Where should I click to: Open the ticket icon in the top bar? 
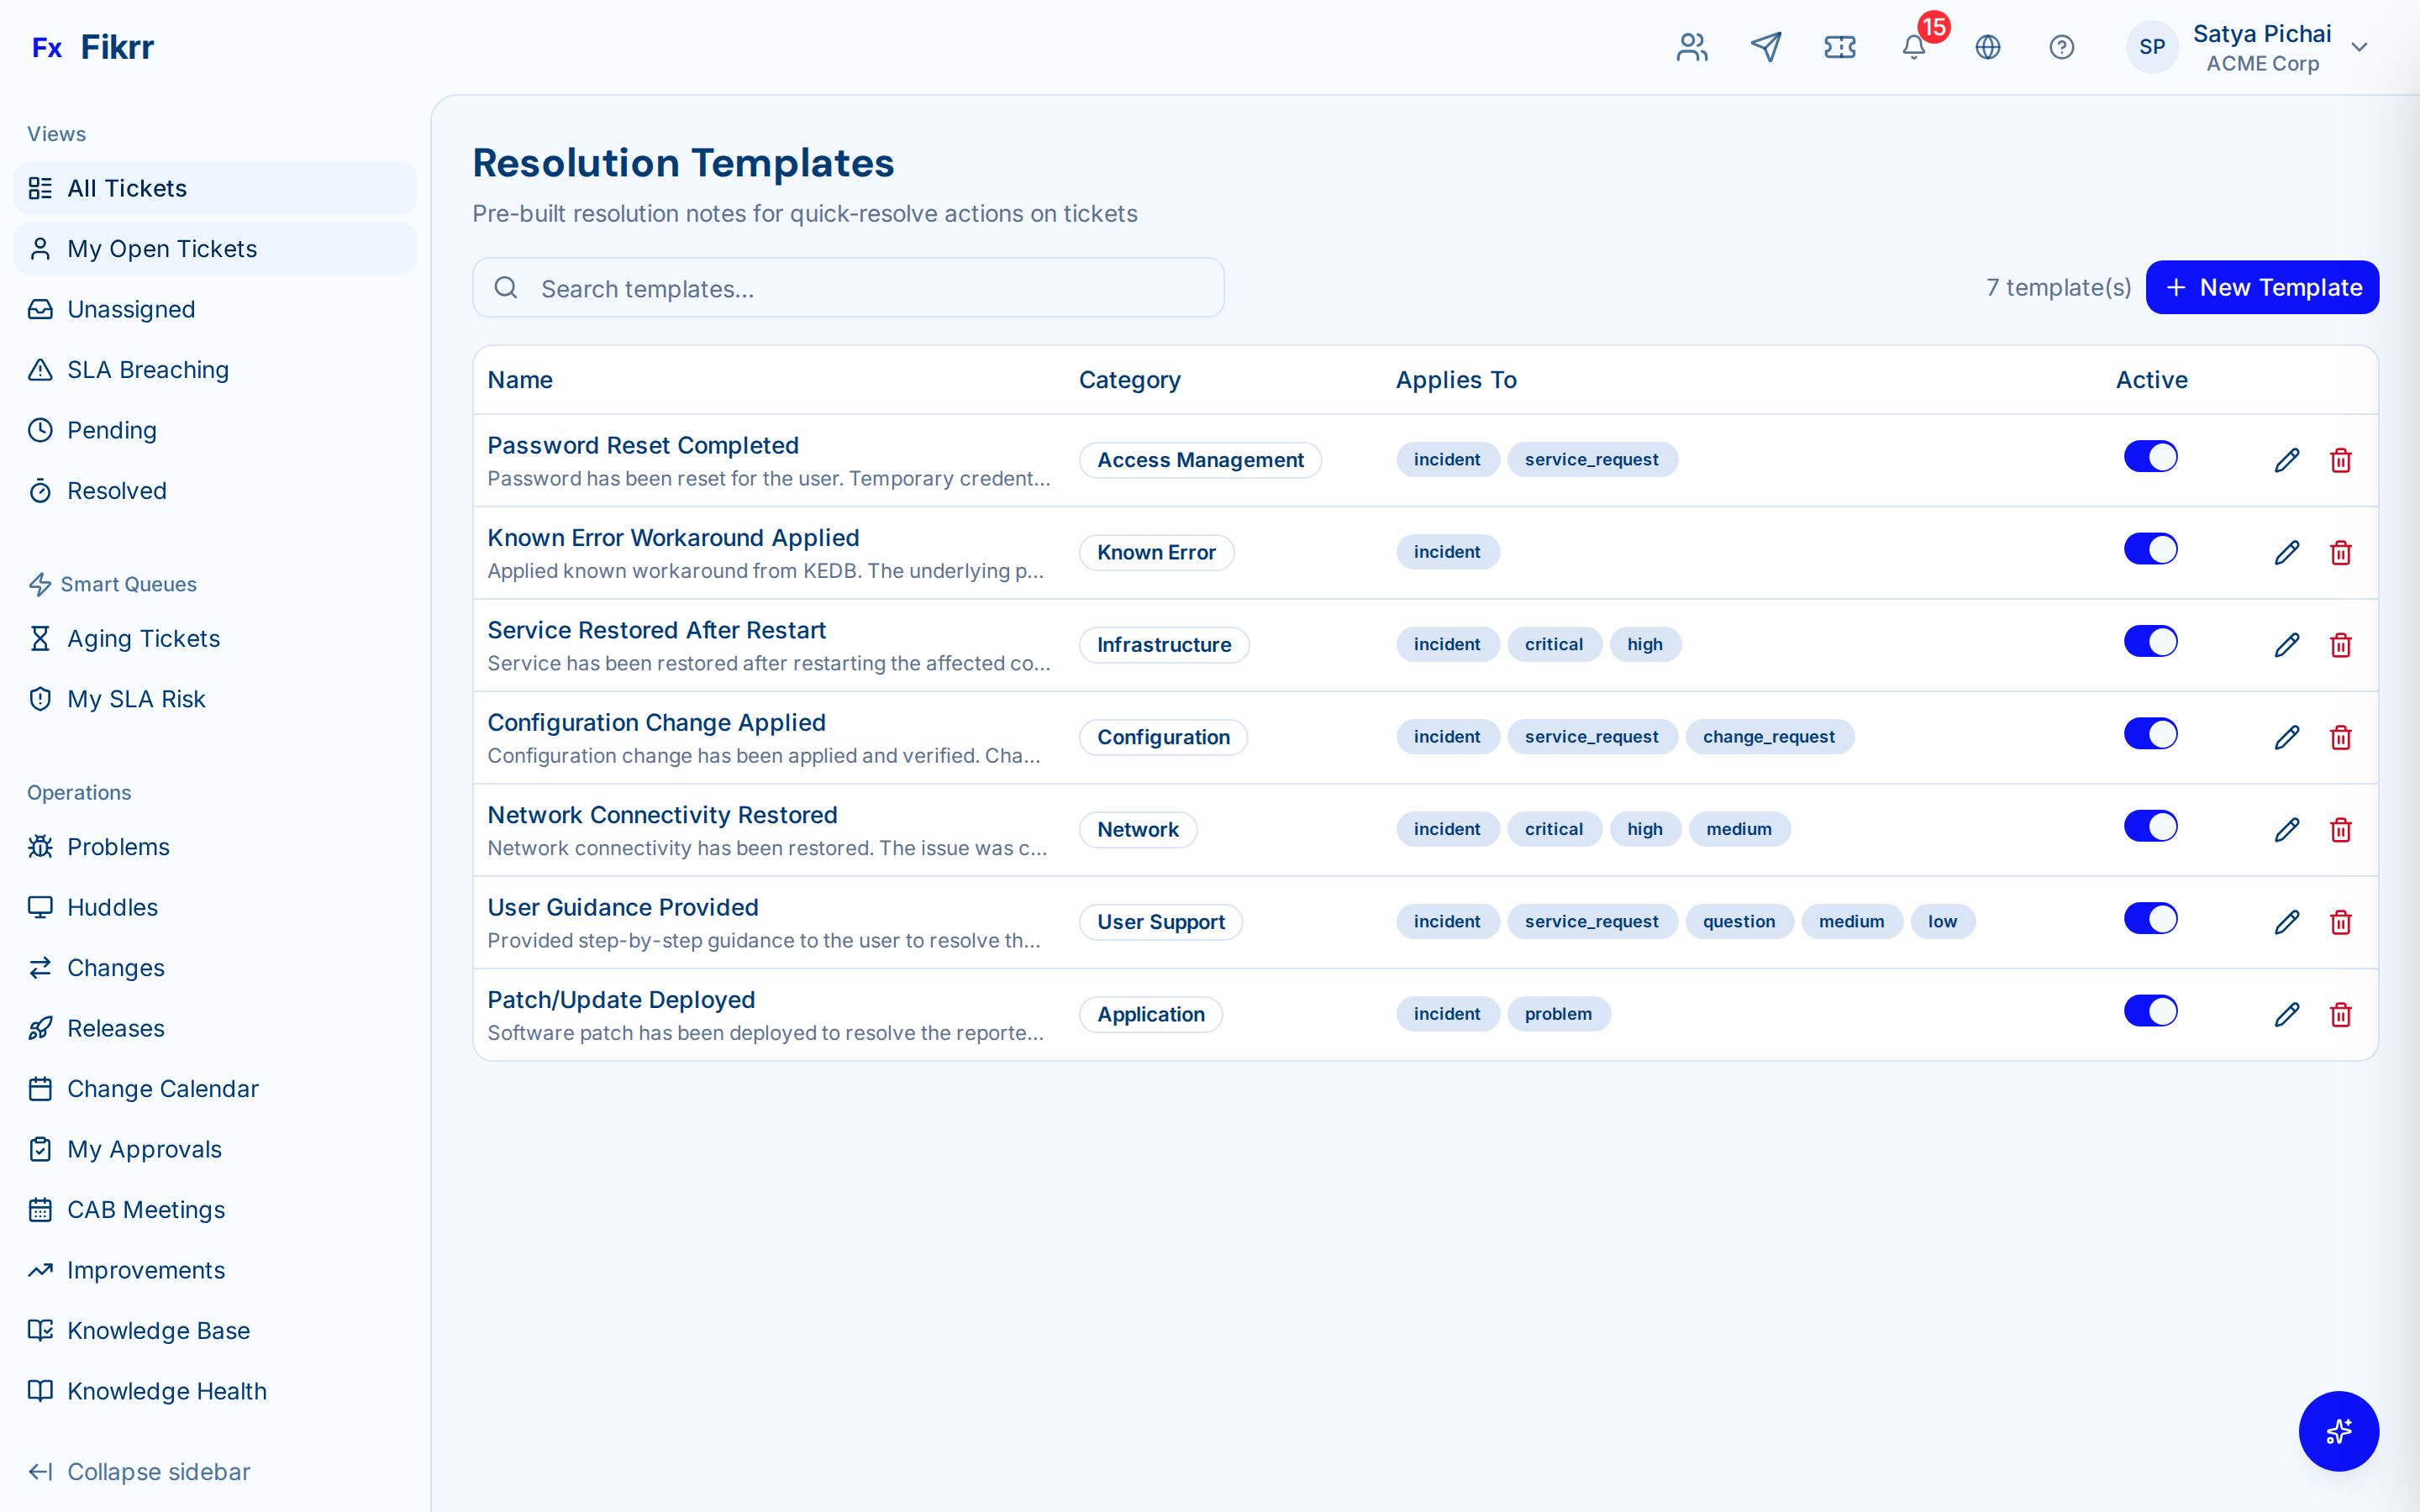point(1839,46)
